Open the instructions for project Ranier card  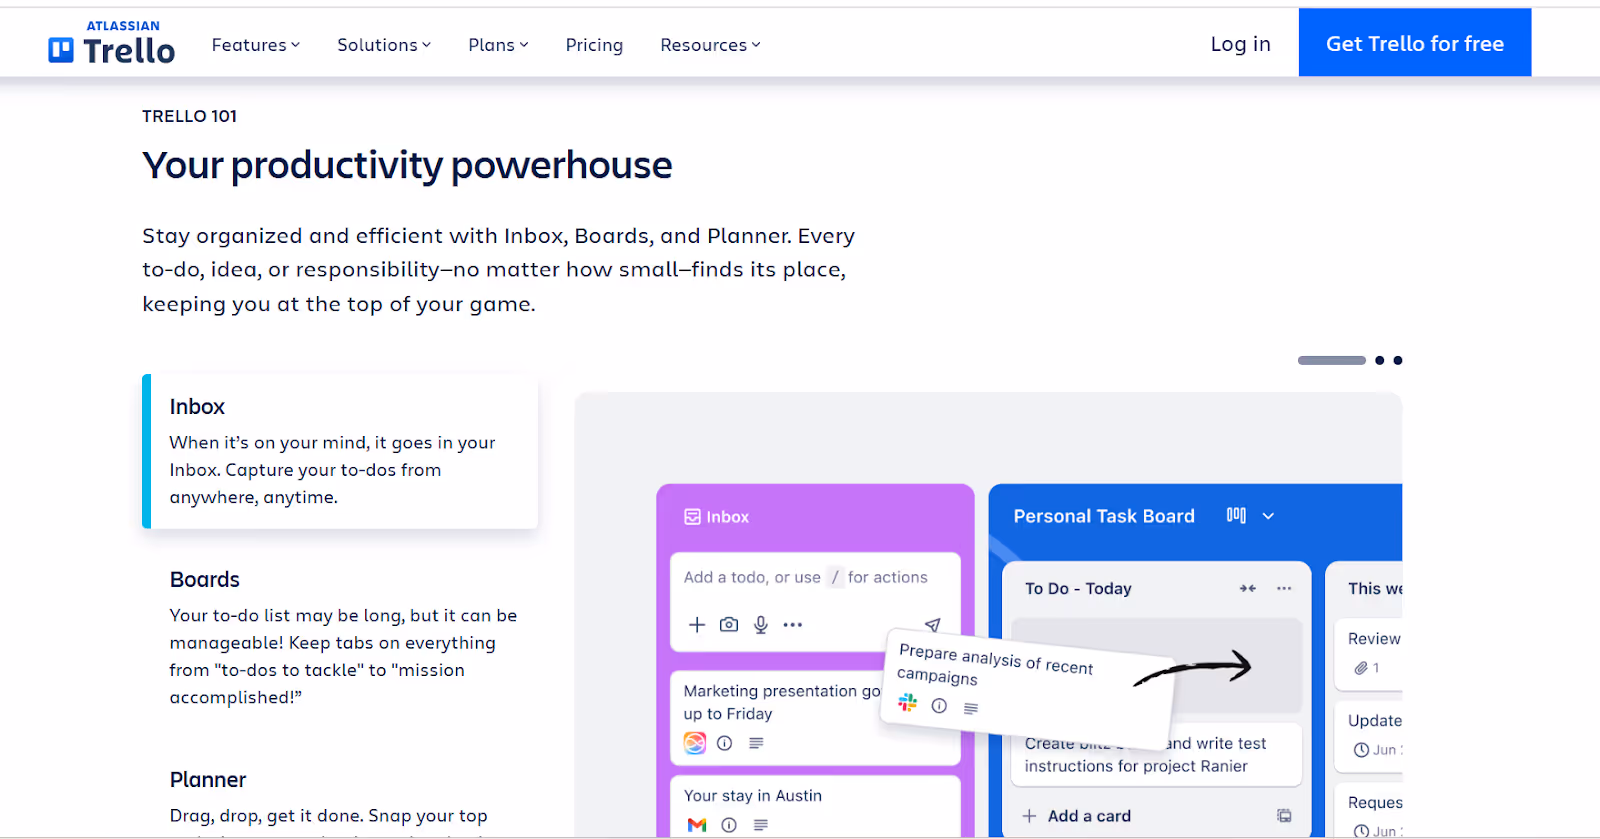[1157, 755]
